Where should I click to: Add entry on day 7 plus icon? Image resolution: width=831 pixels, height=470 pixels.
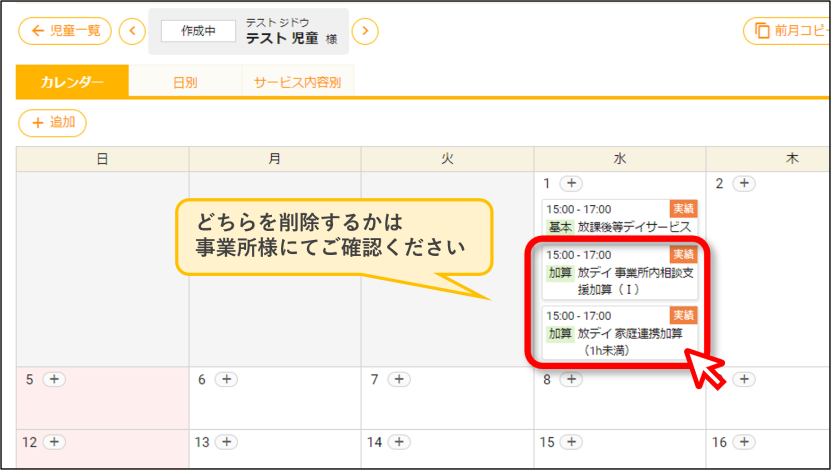(399, 379)
